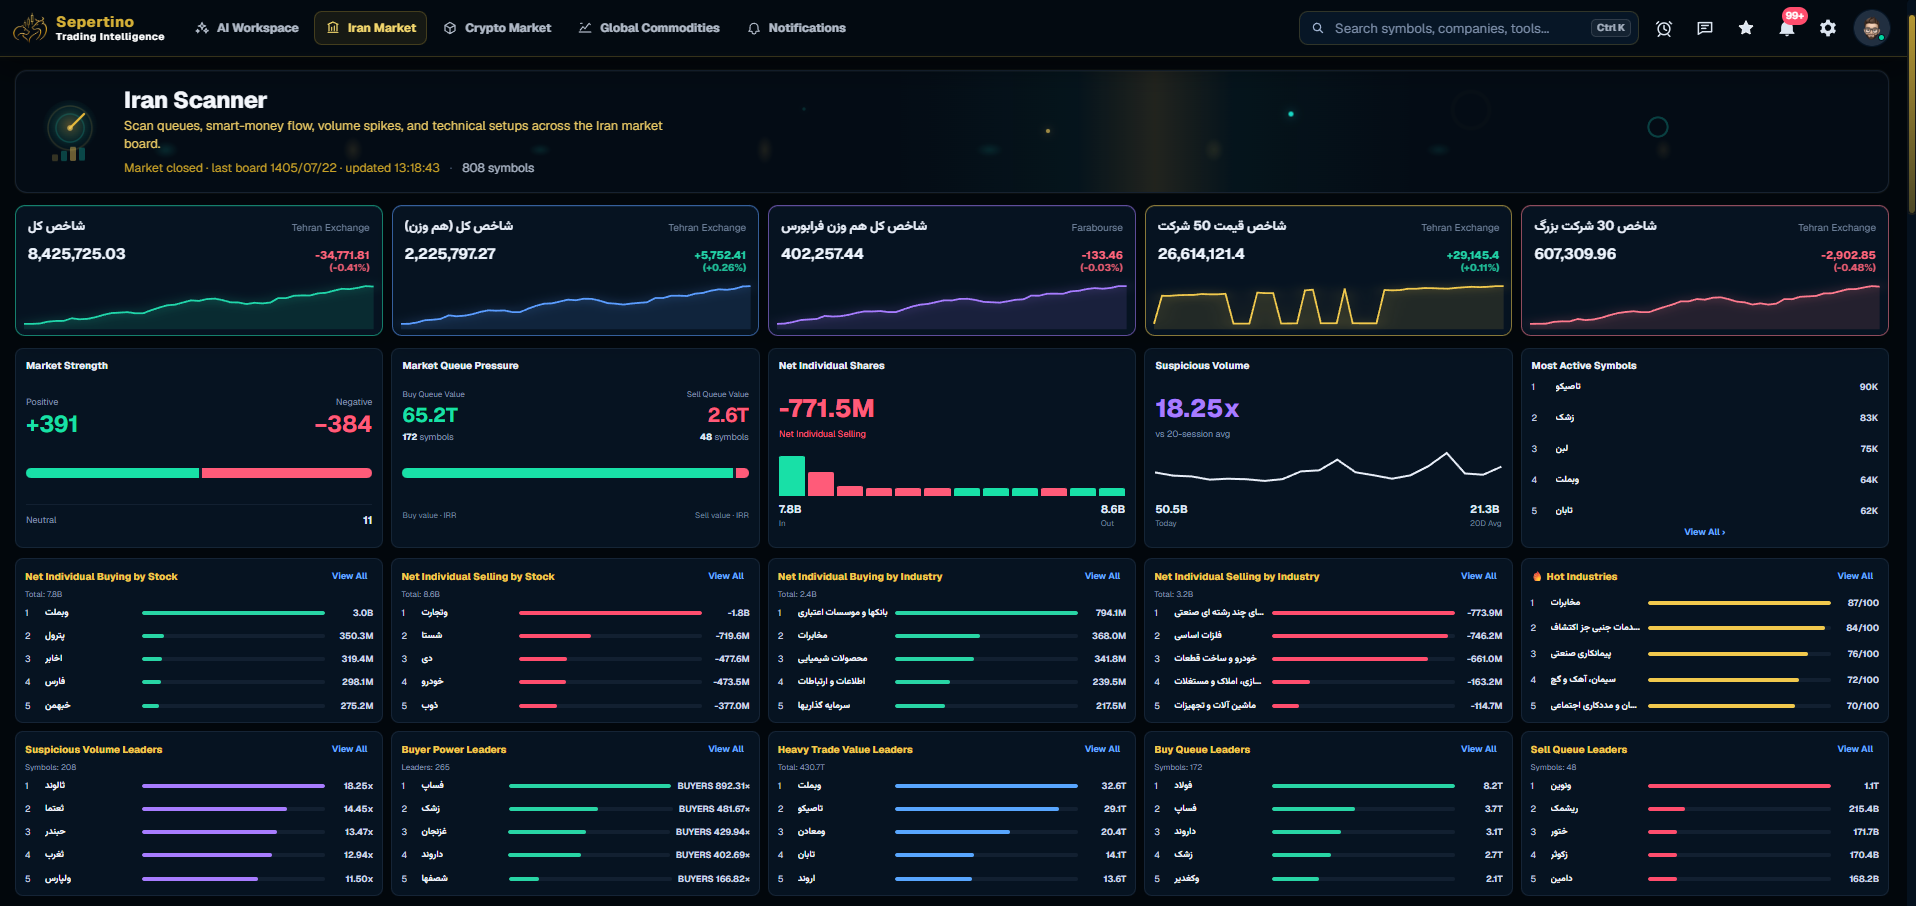Open the index card showing 26,614,121.4
This screenshot has height=906, width=1916.
point(1328,270)
